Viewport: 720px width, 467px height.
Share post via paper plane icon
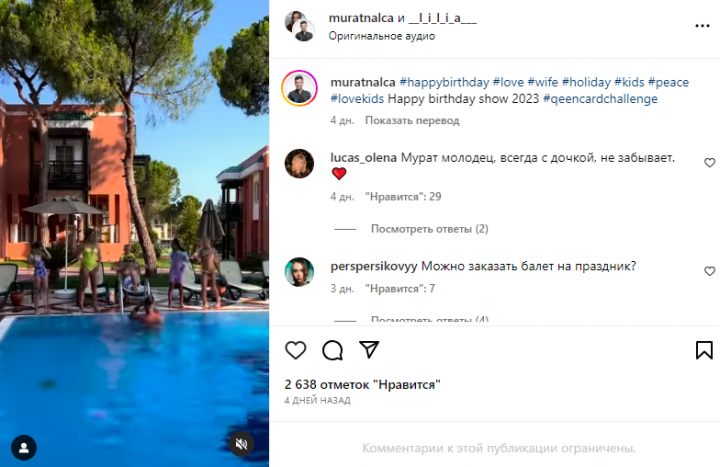click(x=369, y=350)
